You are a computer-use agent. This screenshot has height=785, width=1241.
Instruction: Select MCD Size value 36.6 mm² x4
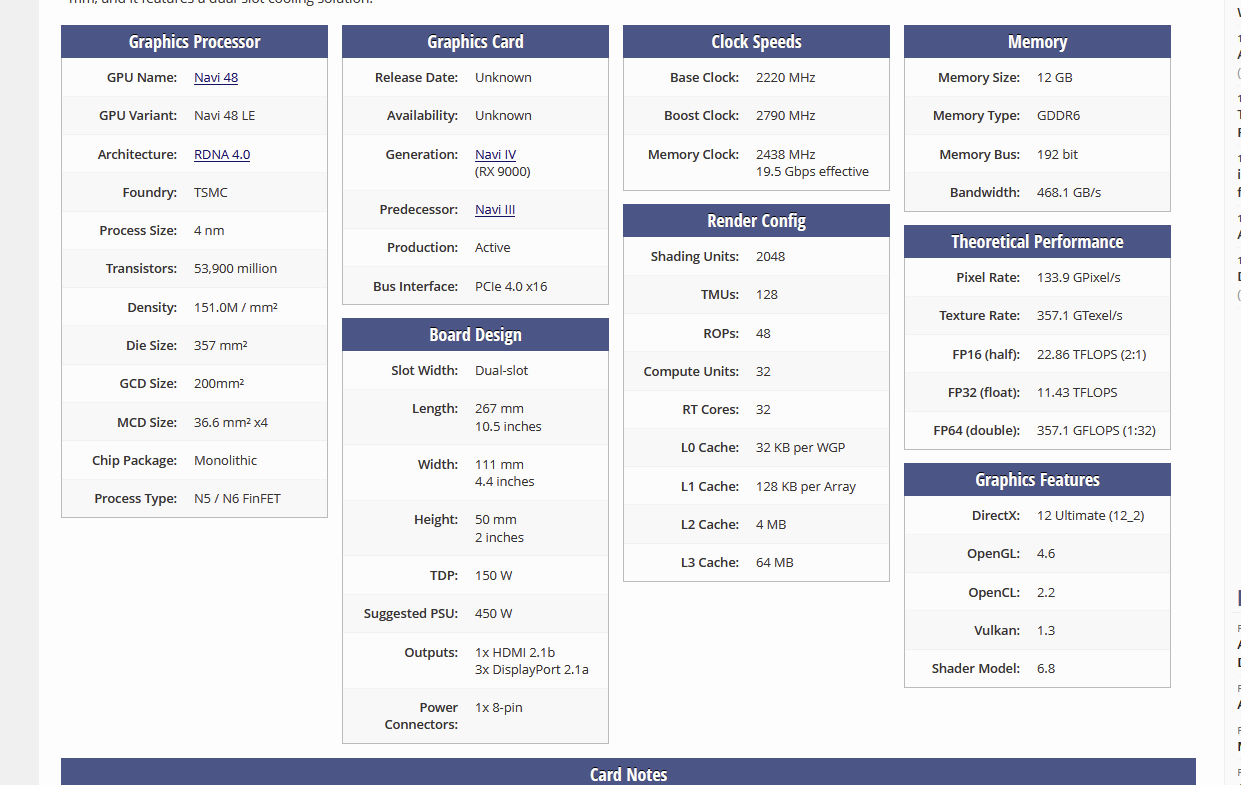coord(231,422)
